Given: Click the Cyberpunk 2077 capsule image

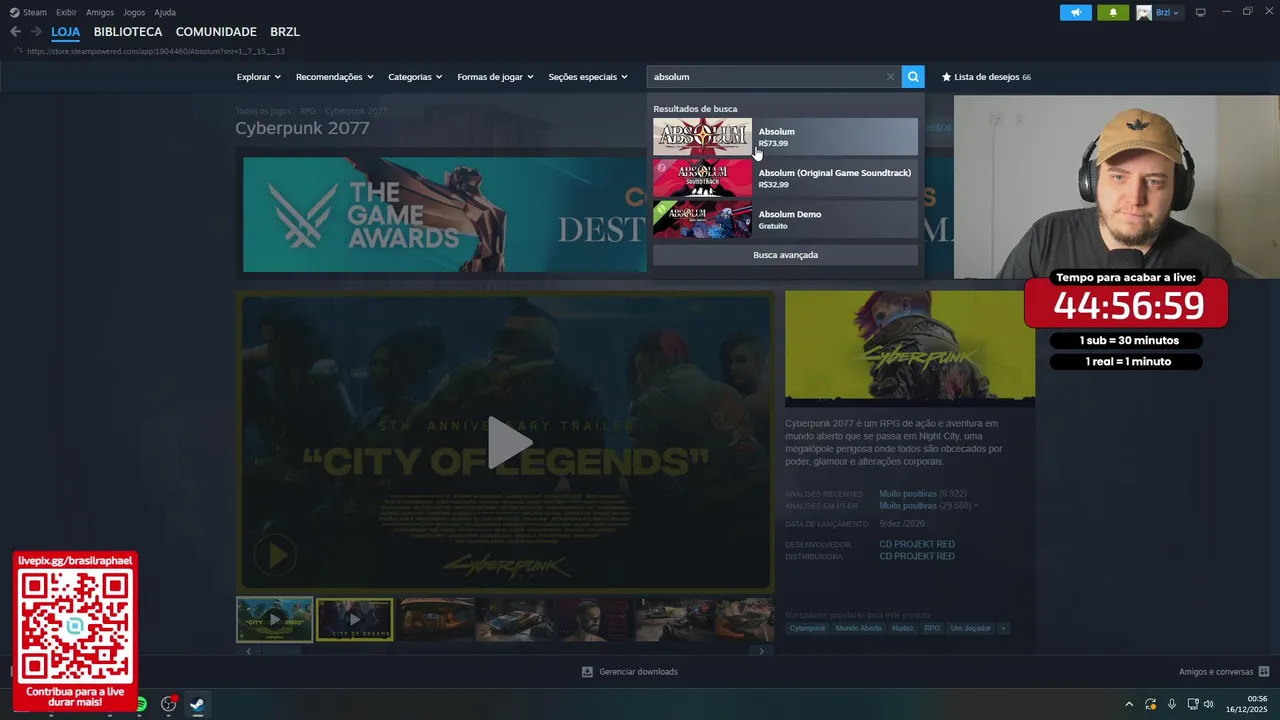Looking at the screenshot, I should point(910,348).
